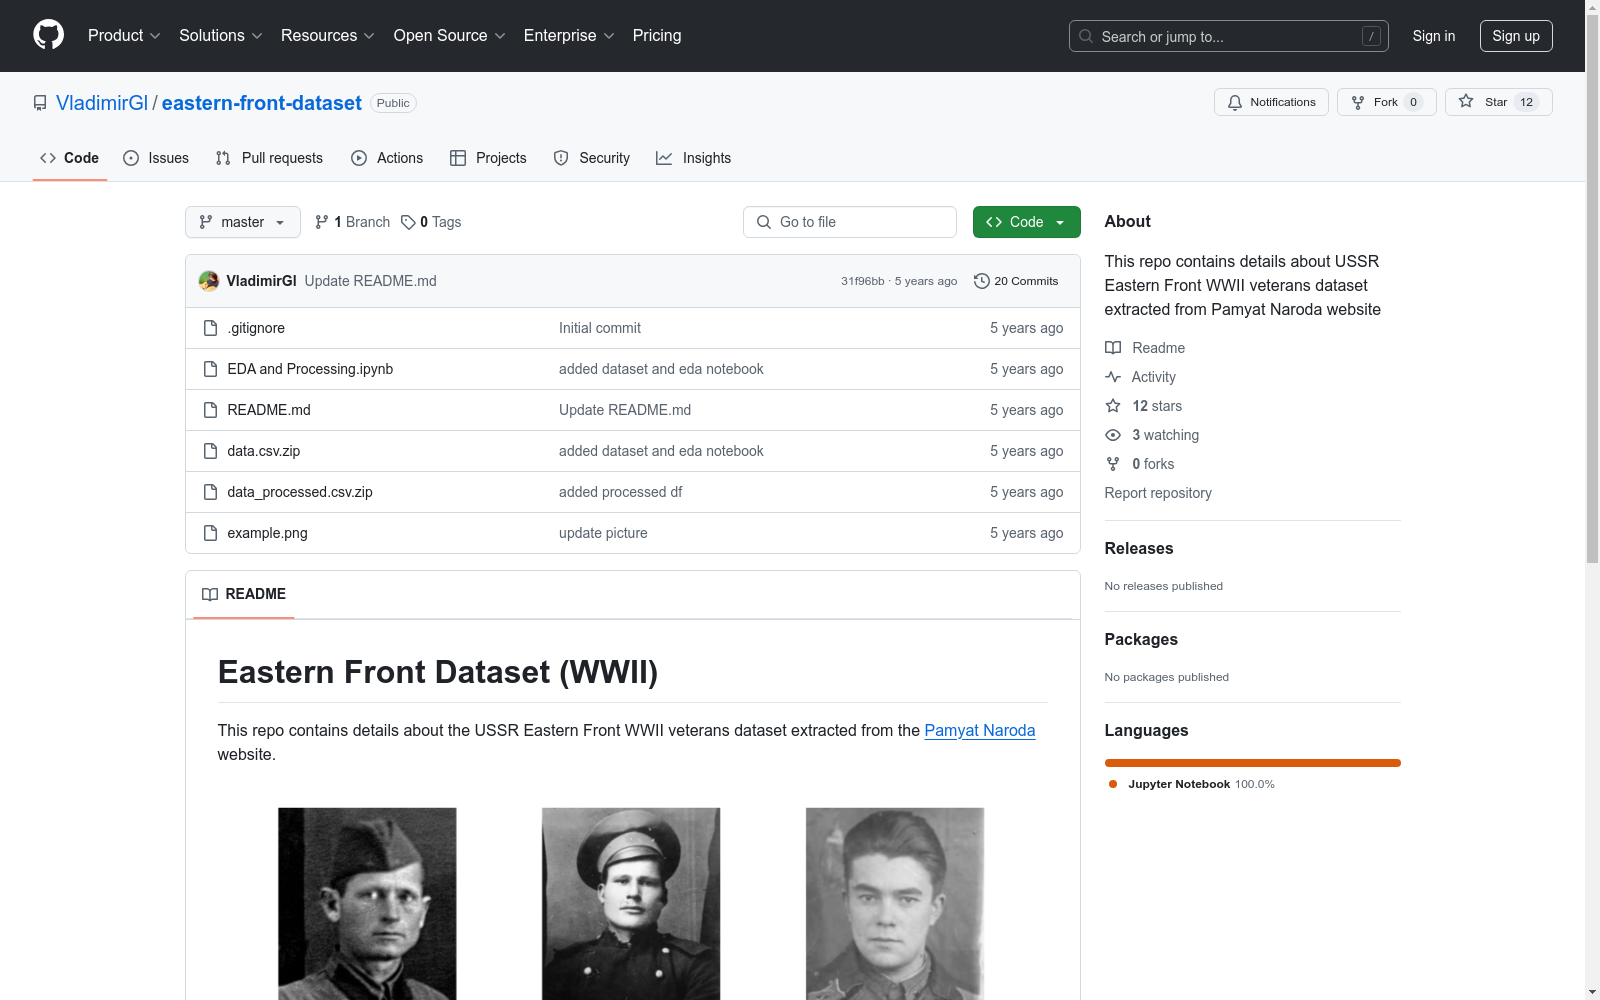Expand the Enterprise menu

[569, 35]
